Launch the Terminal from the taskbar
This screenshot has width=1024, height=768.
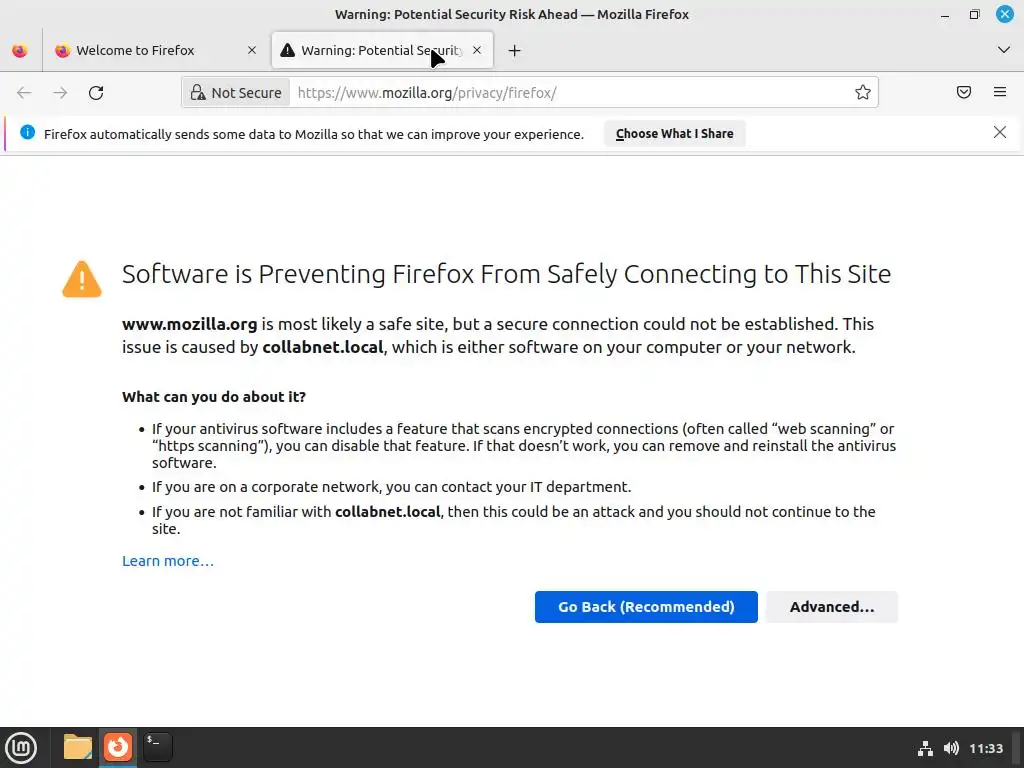tap(157, 747)
